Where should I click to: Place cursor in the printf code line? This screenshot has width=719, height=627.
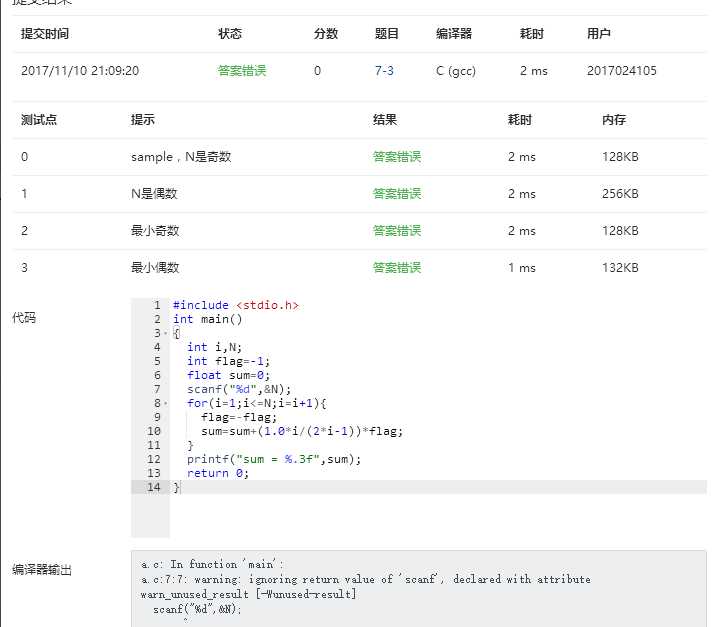point(273,459)
